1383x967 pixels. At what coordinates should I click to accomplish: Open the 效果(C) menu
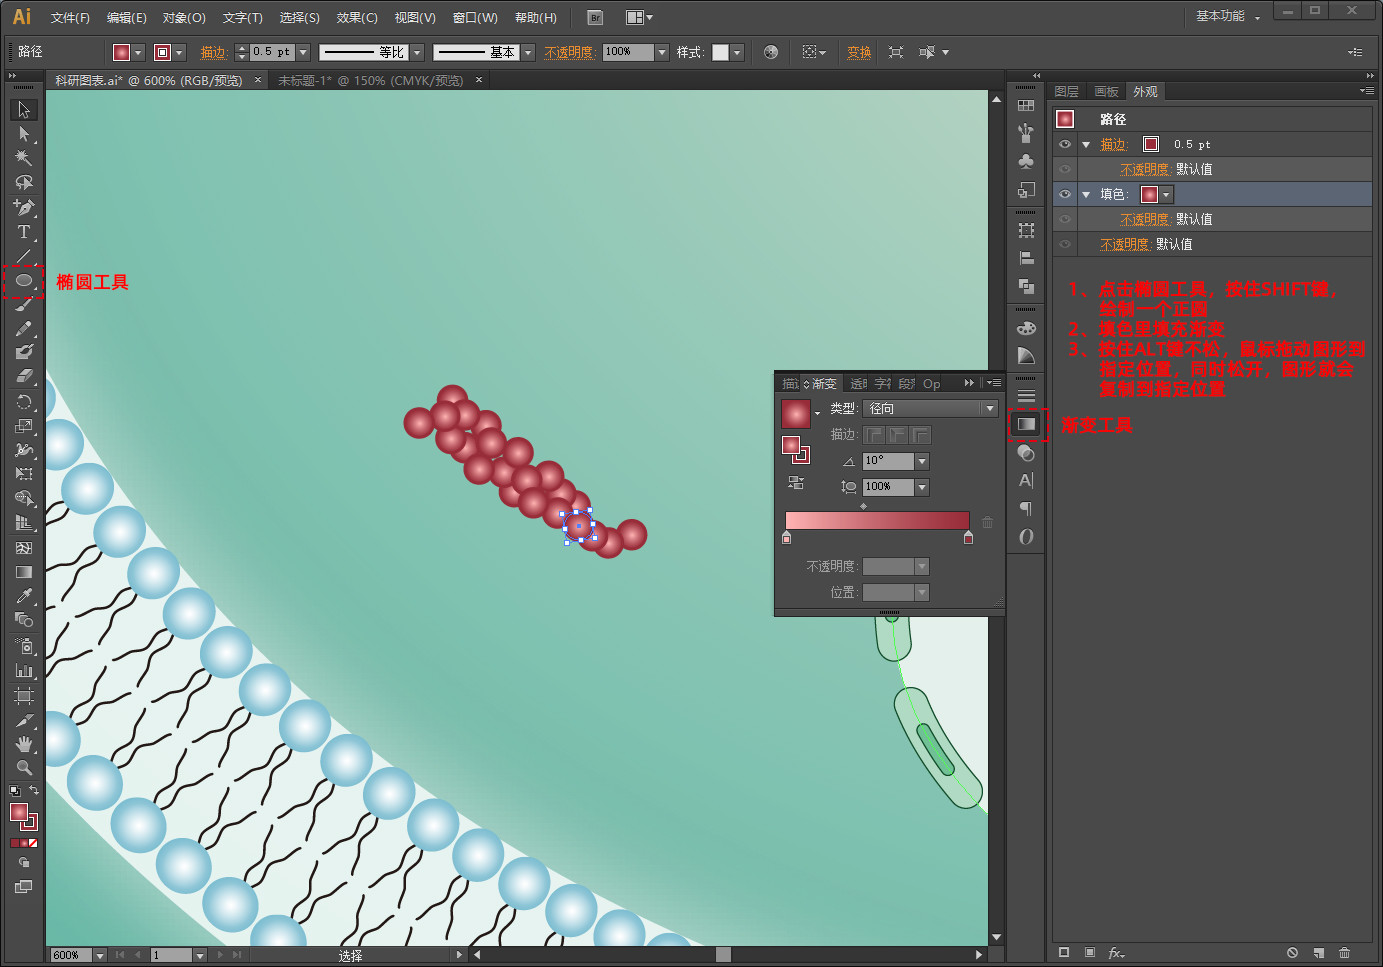[357, 18]
